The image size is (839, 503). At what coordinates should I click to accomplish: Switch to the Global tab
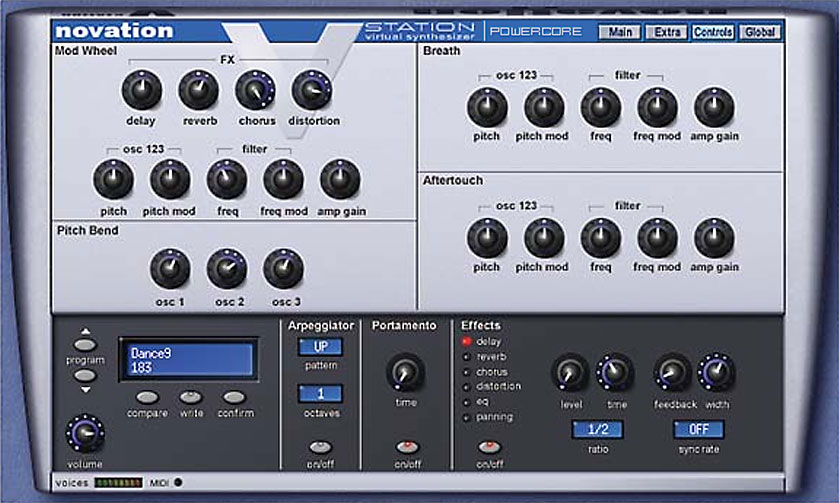(761, 32)
